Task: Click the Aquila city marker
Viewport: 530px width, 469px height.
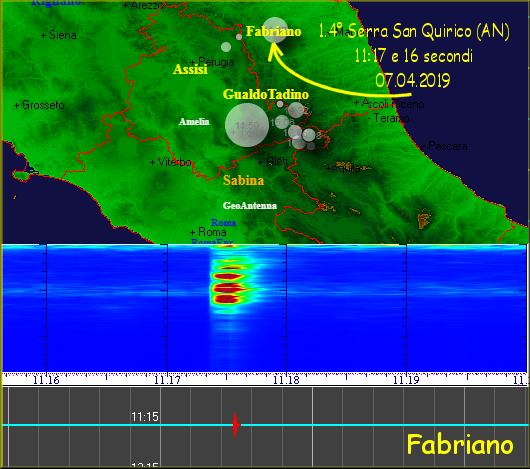Action: (x=343, y=168)
